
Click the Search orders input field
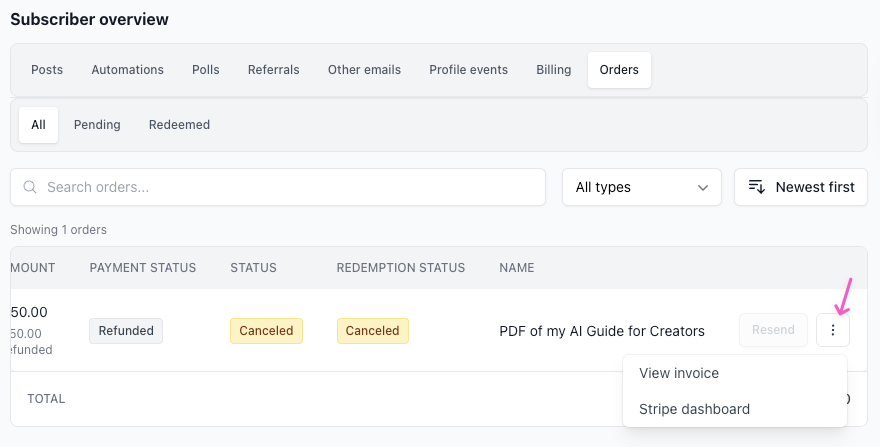(x=290, y=187)
